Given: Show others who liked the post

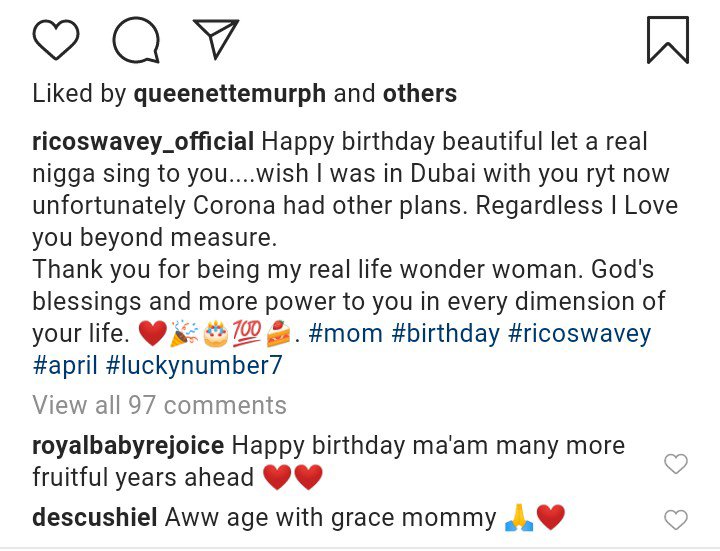Looking at the screenshot, I should point(420,94).
